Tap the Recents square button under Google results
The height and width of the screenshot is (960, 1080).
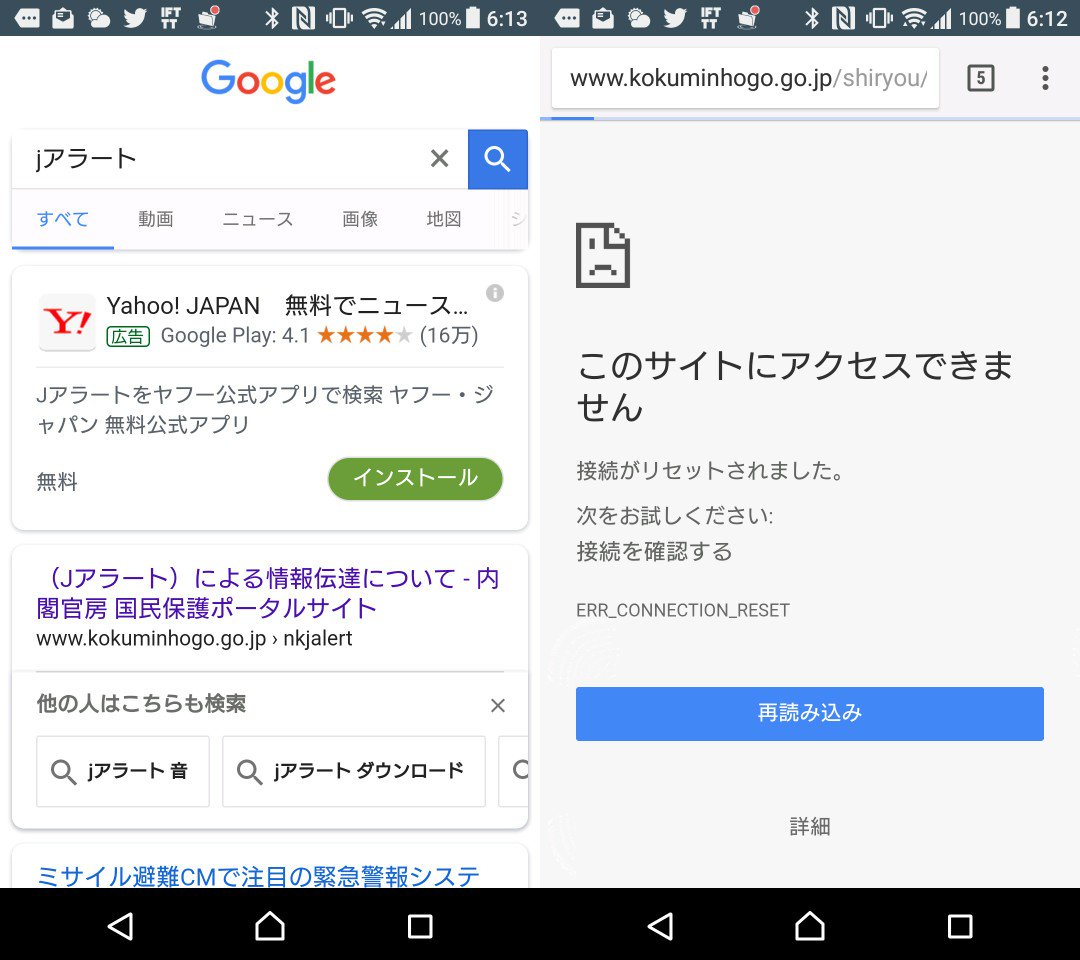(419, 926)
